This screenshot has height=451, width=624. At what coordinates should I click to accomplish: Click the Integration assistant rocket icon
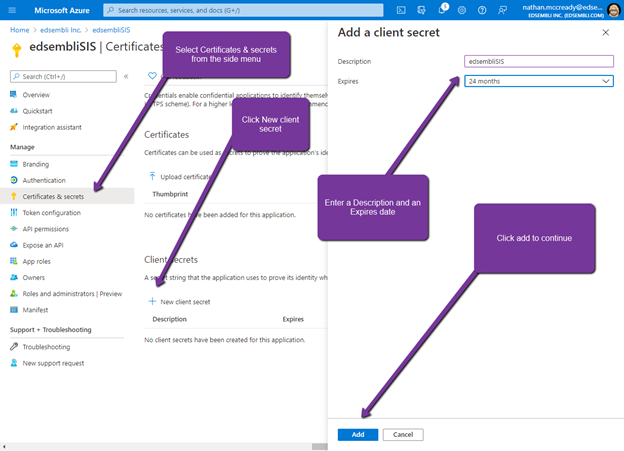coord(14,127)
